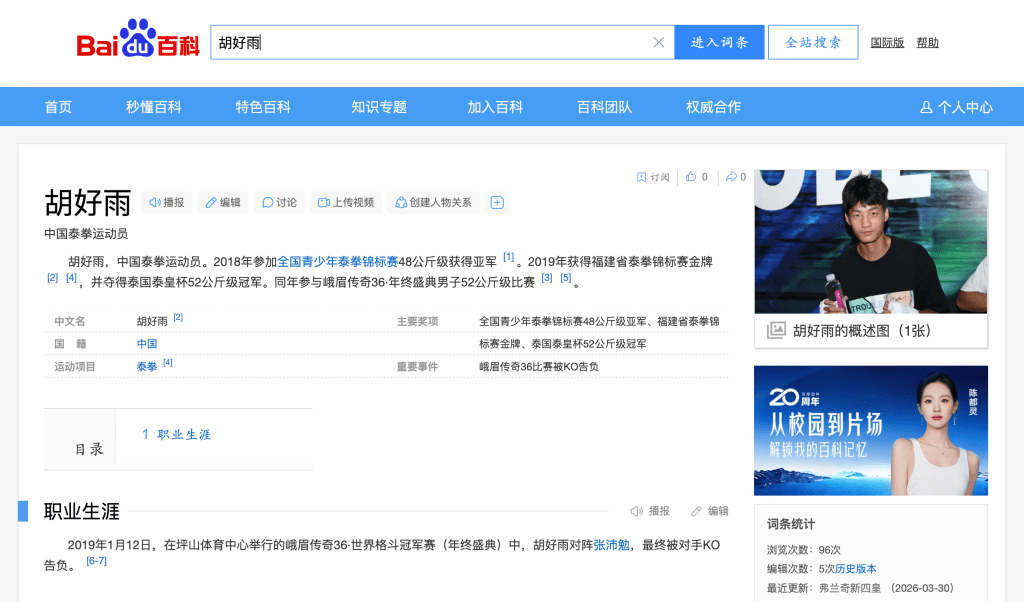The width and height of the screenshot is (1024, 602).
Task: Click the 进入词条 button
Action: point(719,42)
